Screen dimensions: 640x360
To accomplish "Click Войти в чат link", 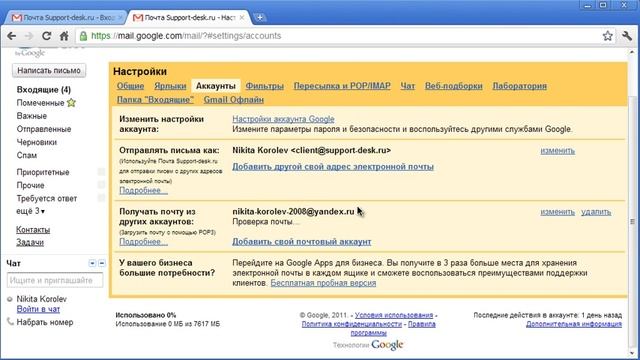I will (38, 309).
